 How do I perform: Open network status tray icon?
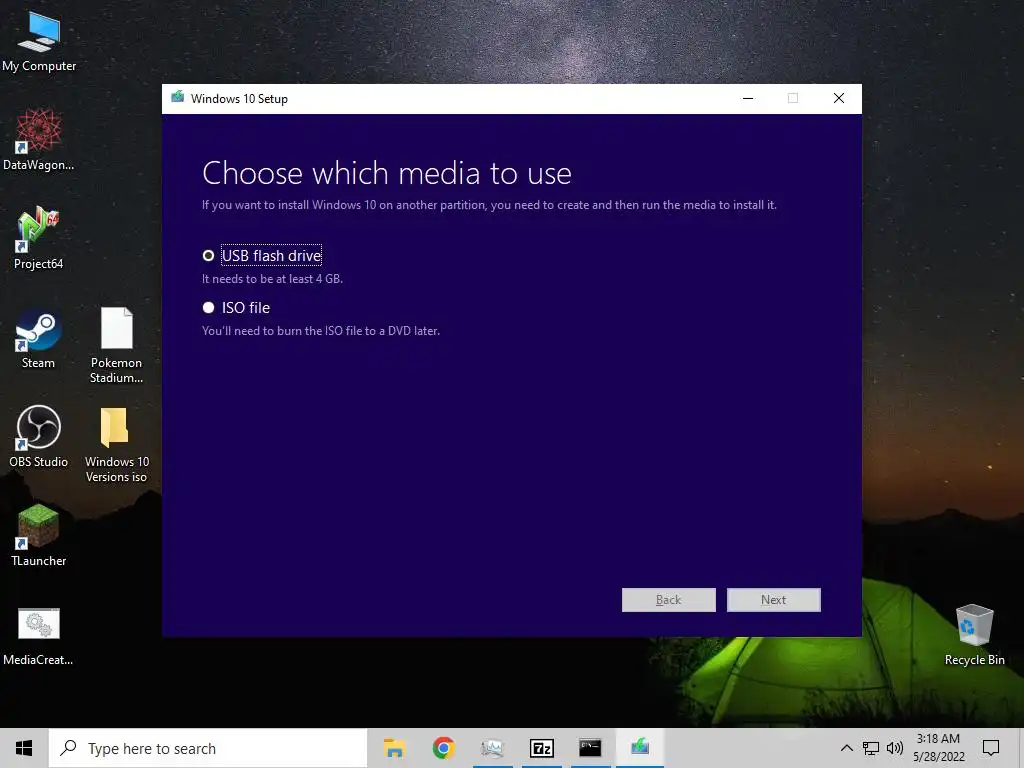[x=871, y=748]
